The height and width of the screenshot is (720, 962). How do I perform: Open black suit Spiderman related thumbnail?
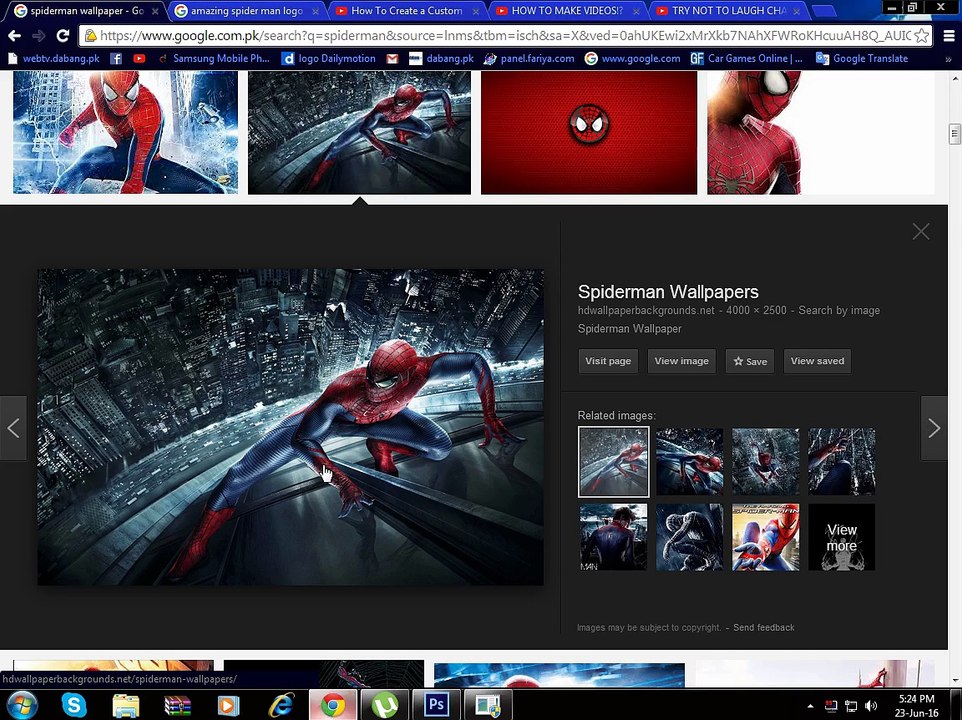(689, 537)
